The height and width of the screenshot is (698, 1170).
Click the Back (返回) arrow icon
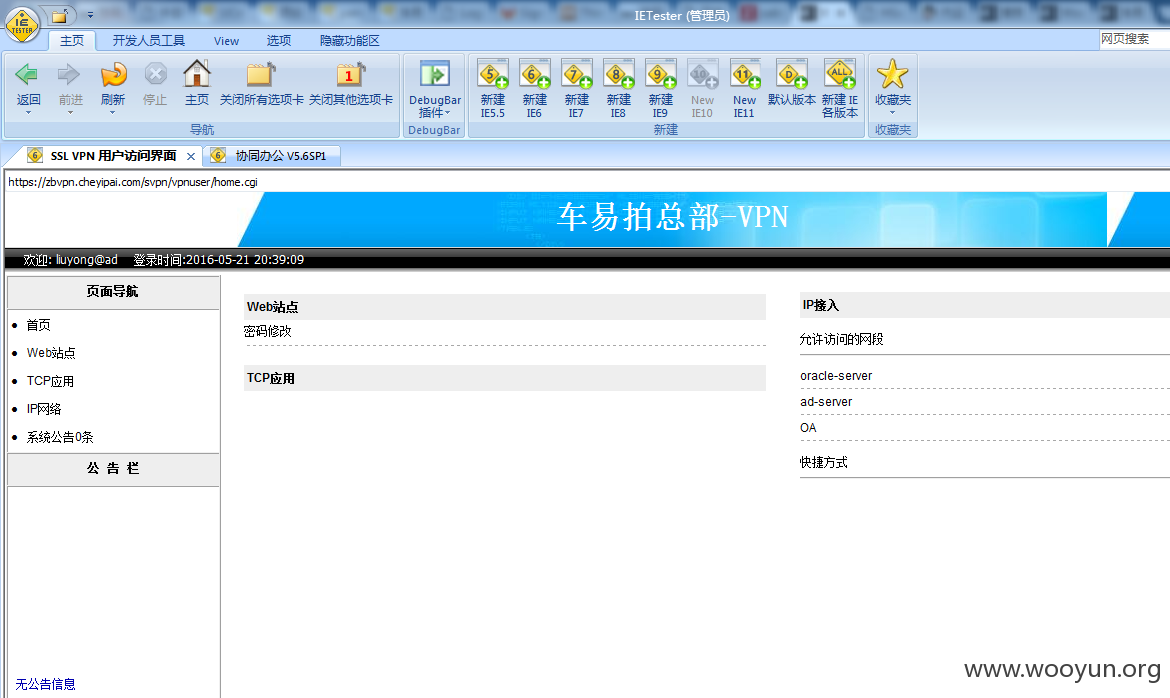[x=27, y=74]
